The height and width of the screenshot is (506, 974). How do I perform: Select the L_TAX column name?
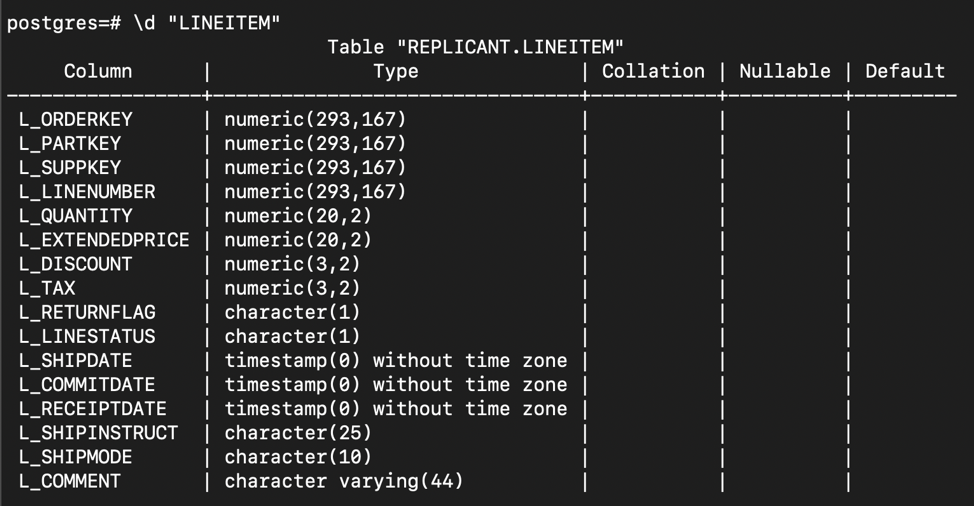[x=46, y=288]
